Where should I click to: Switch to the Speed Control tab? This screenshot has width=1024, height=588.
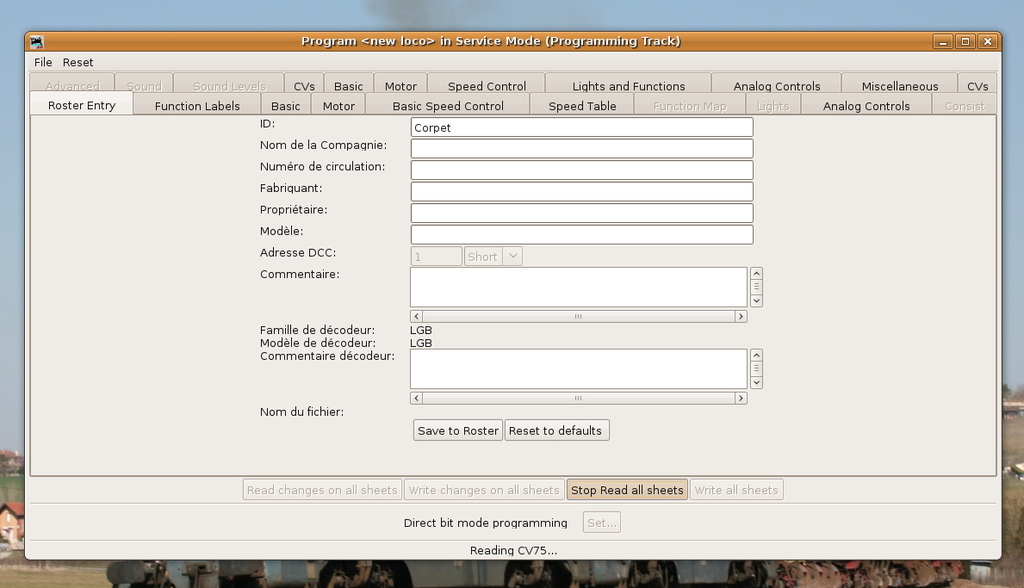487,86
